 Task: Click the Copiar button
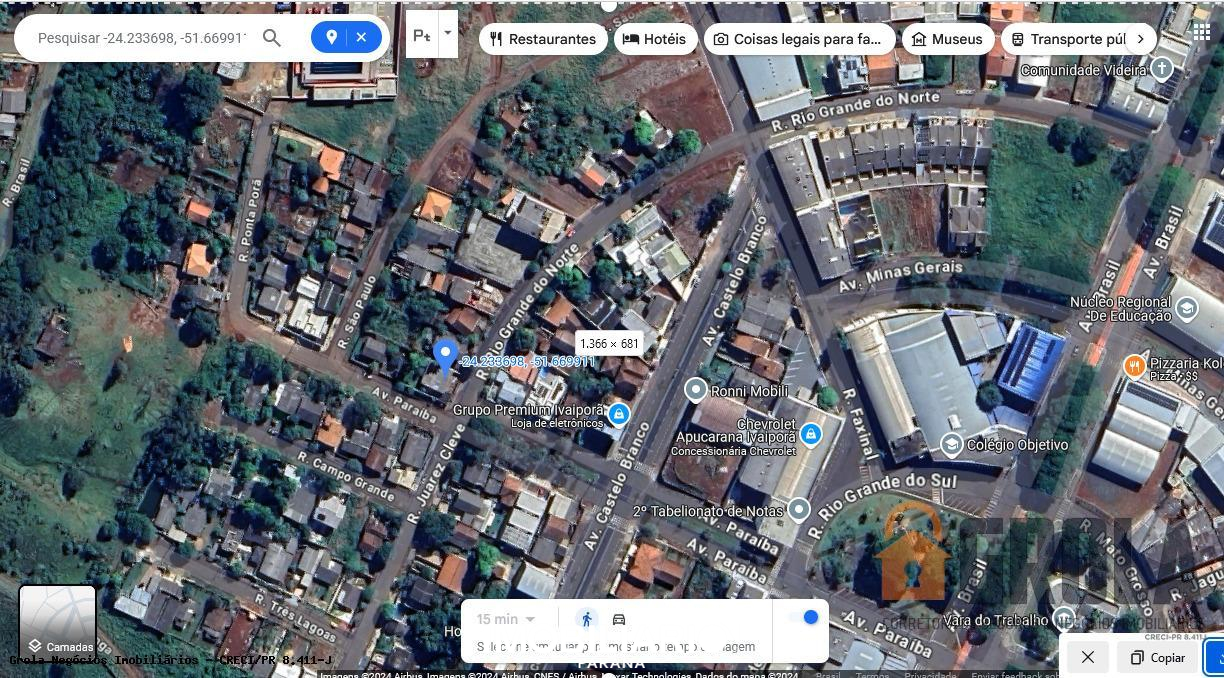(x=1157, y=657)
